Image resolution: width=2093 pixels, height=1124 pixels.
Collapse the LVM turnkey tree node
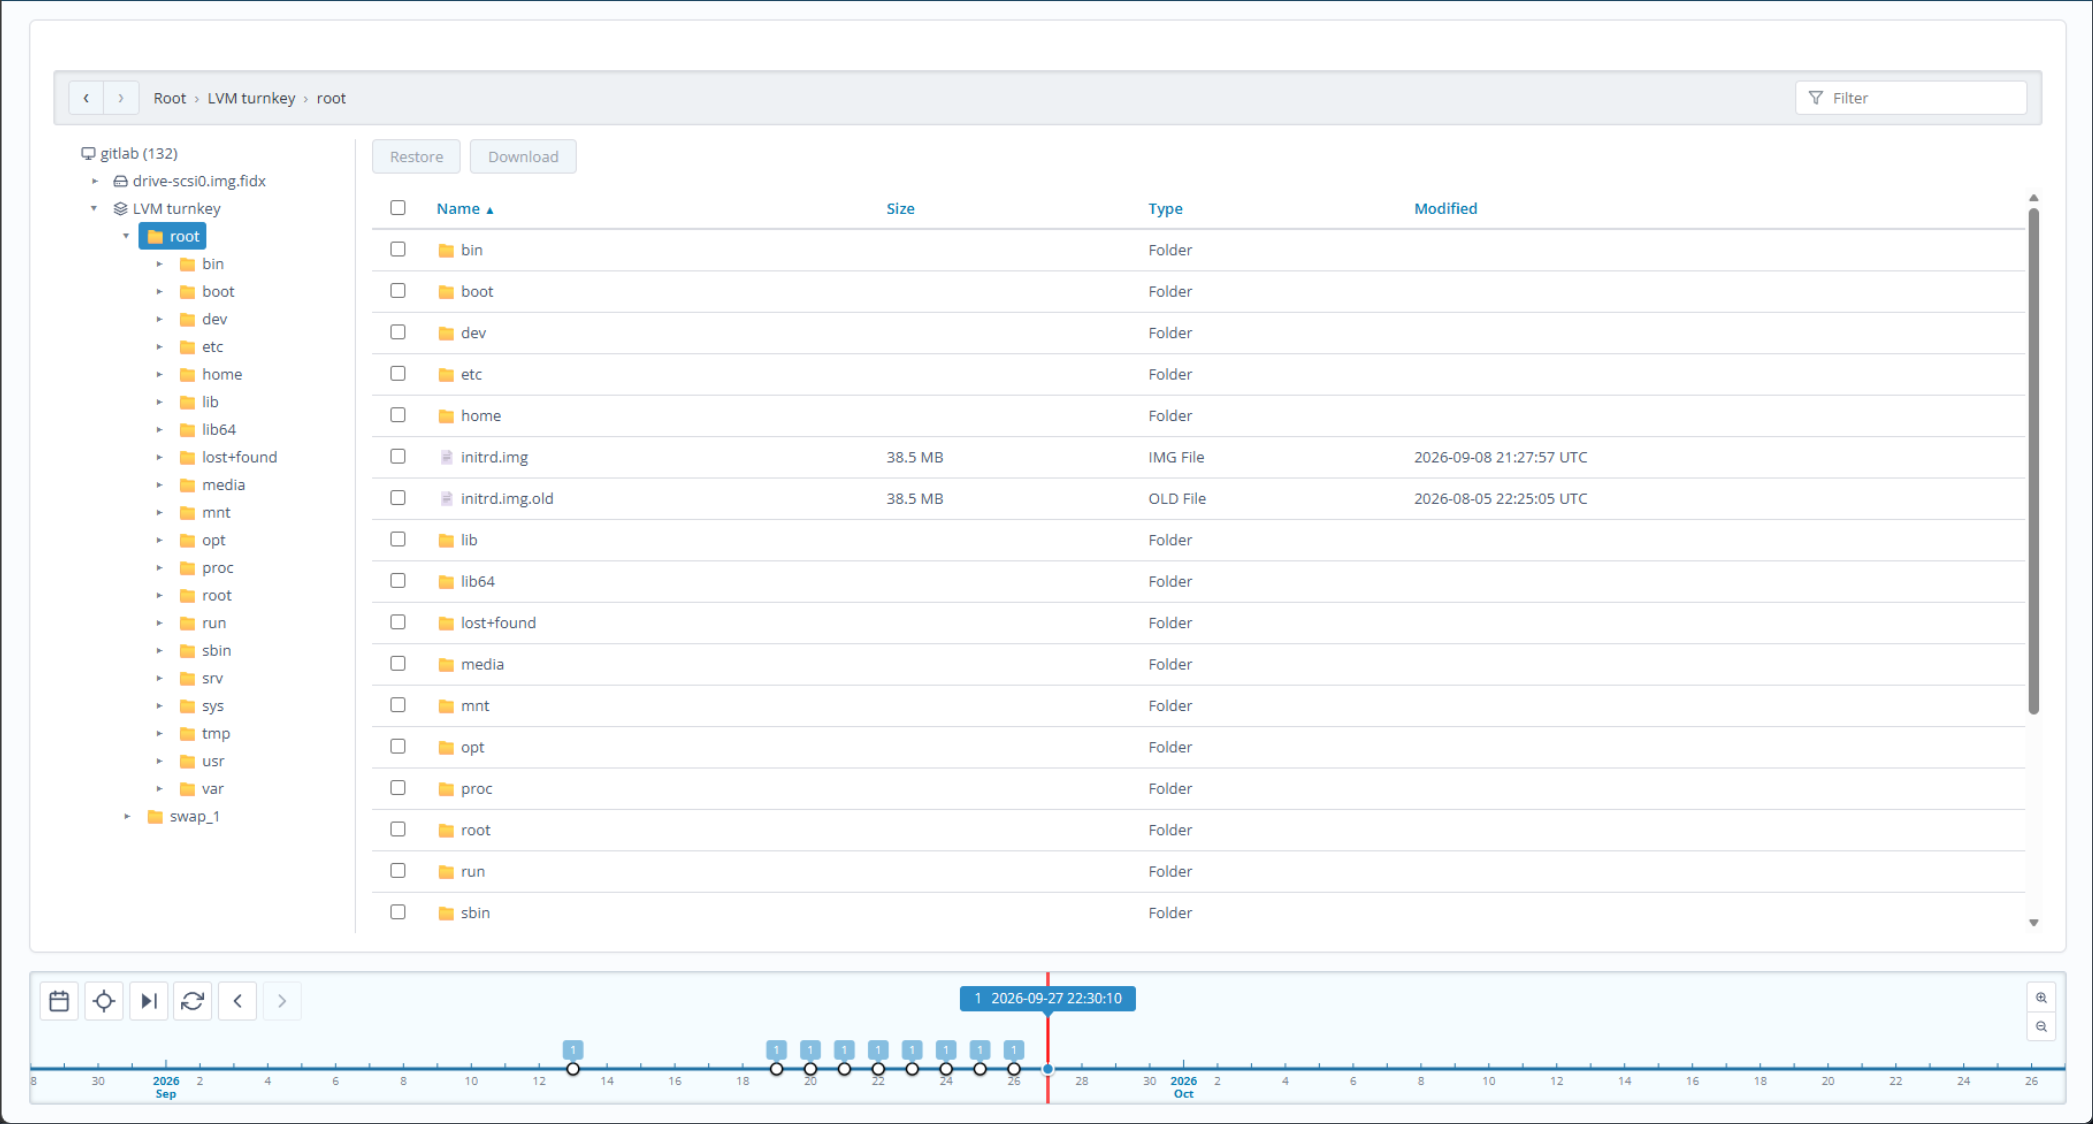click(x=95, y=208)
